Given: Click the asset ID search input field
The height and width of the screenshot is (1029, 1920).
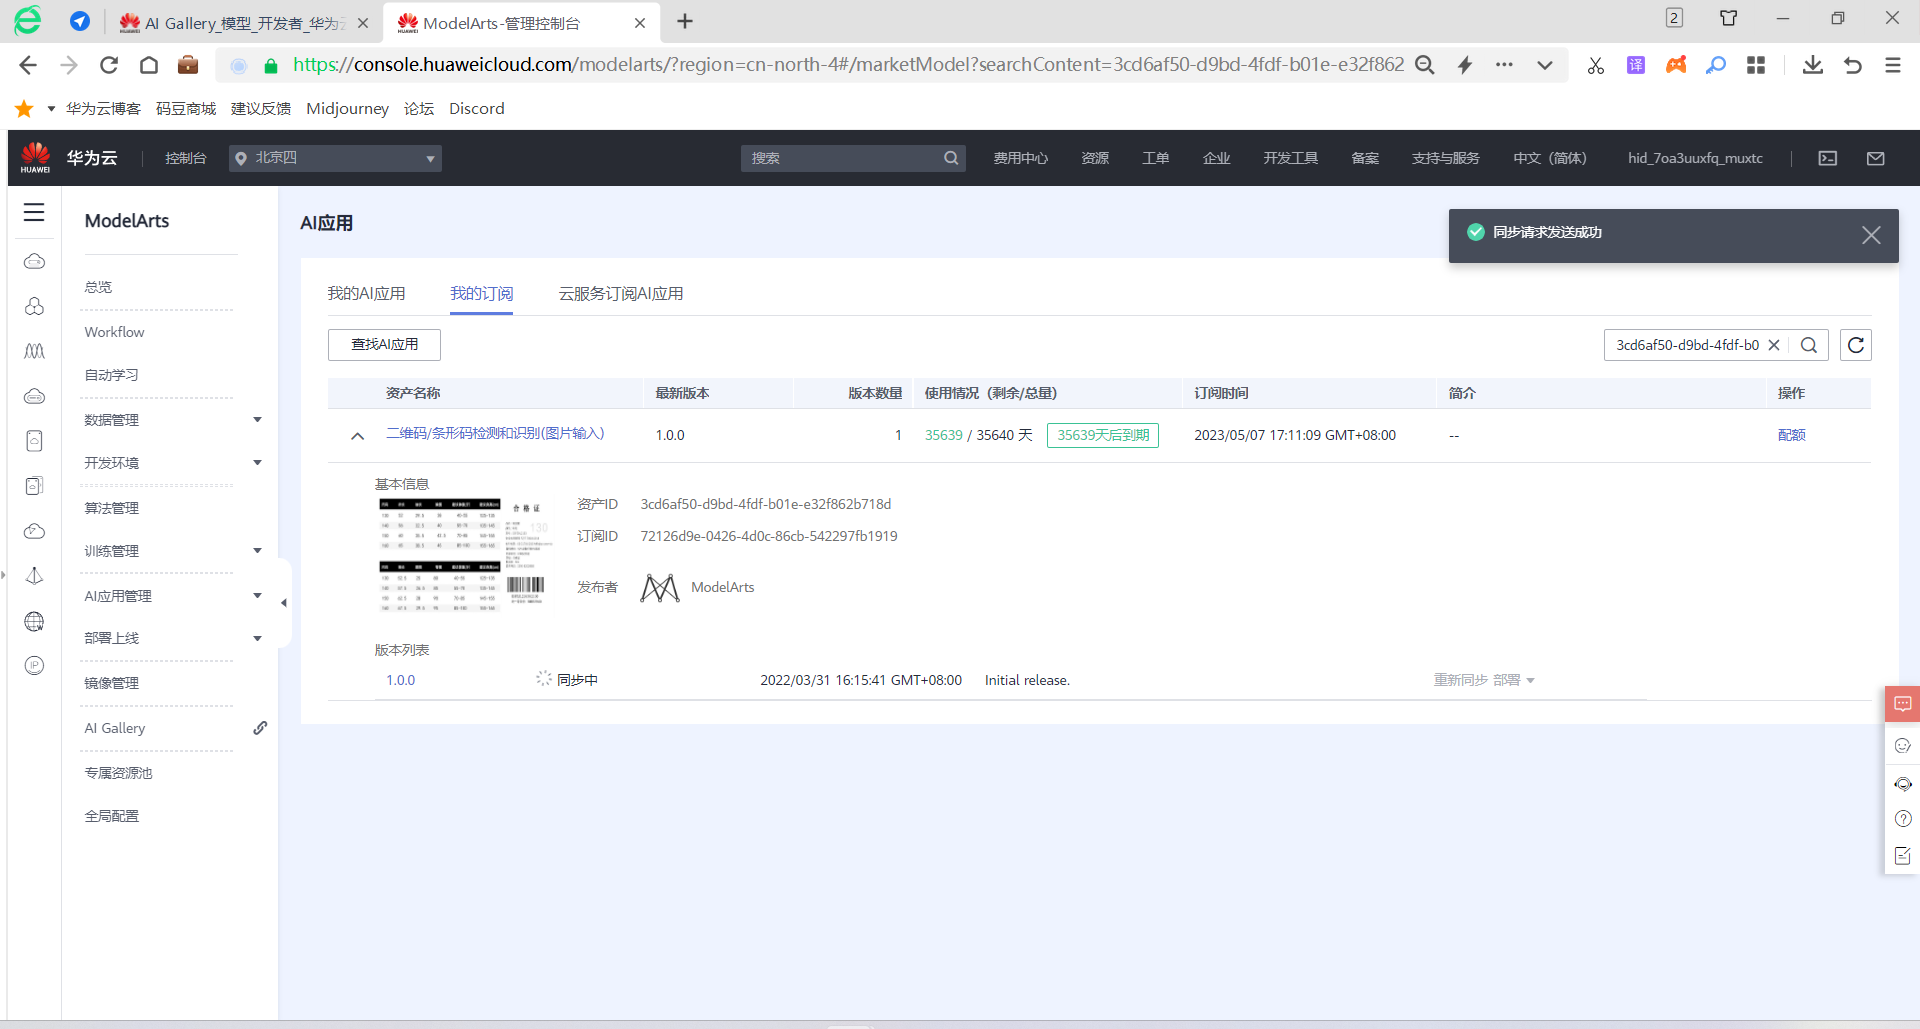Looking at the screenshot, I should click(1687, 345).
